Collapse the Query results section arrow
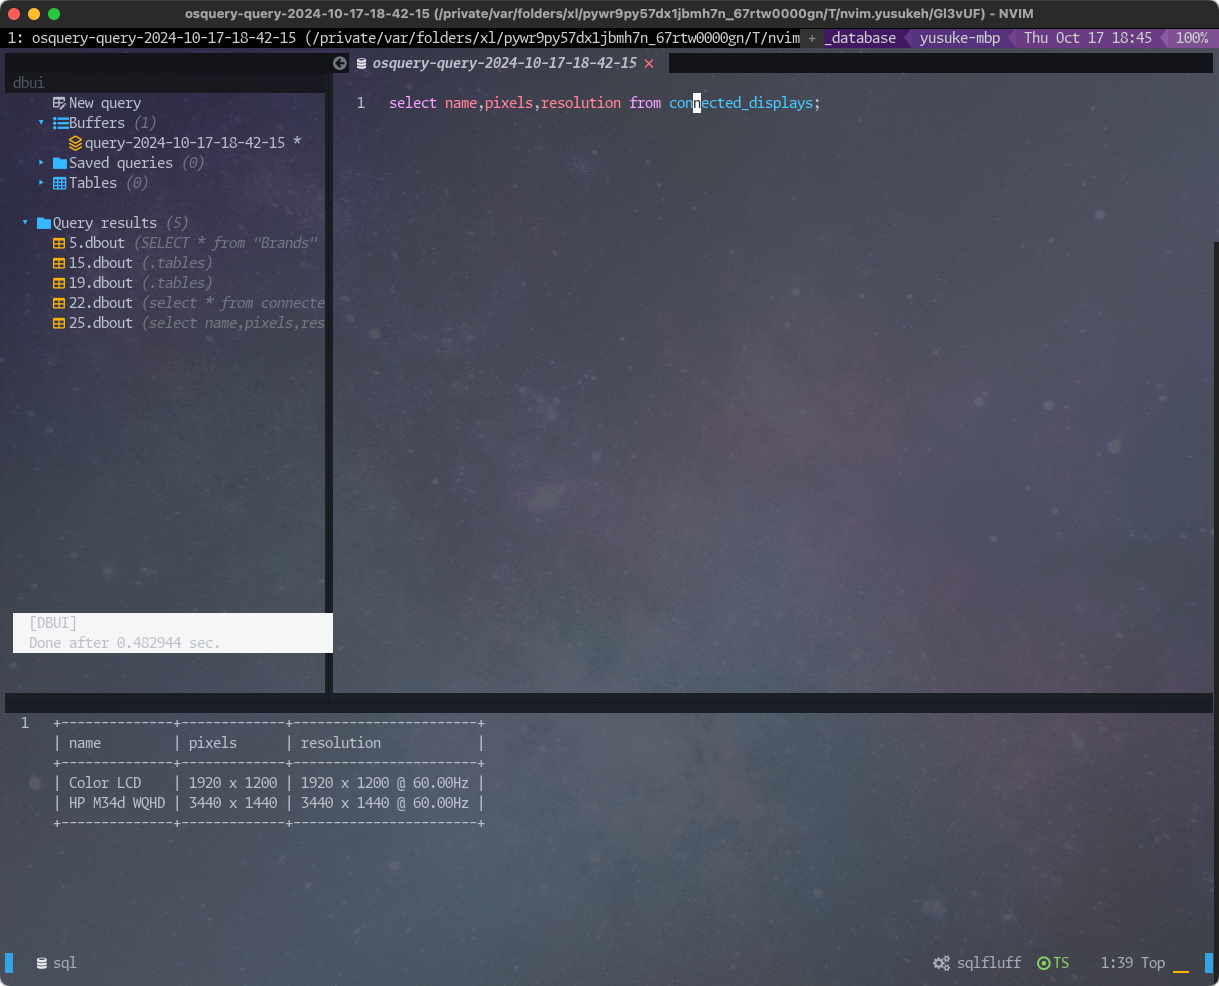This screenshot has height=986, width=1219. [26, 223]
